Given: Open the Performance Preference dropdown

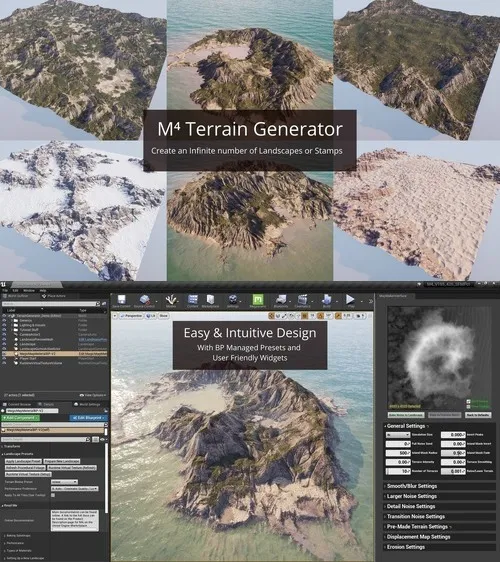Looking at the screenshot, I should 75,489.
